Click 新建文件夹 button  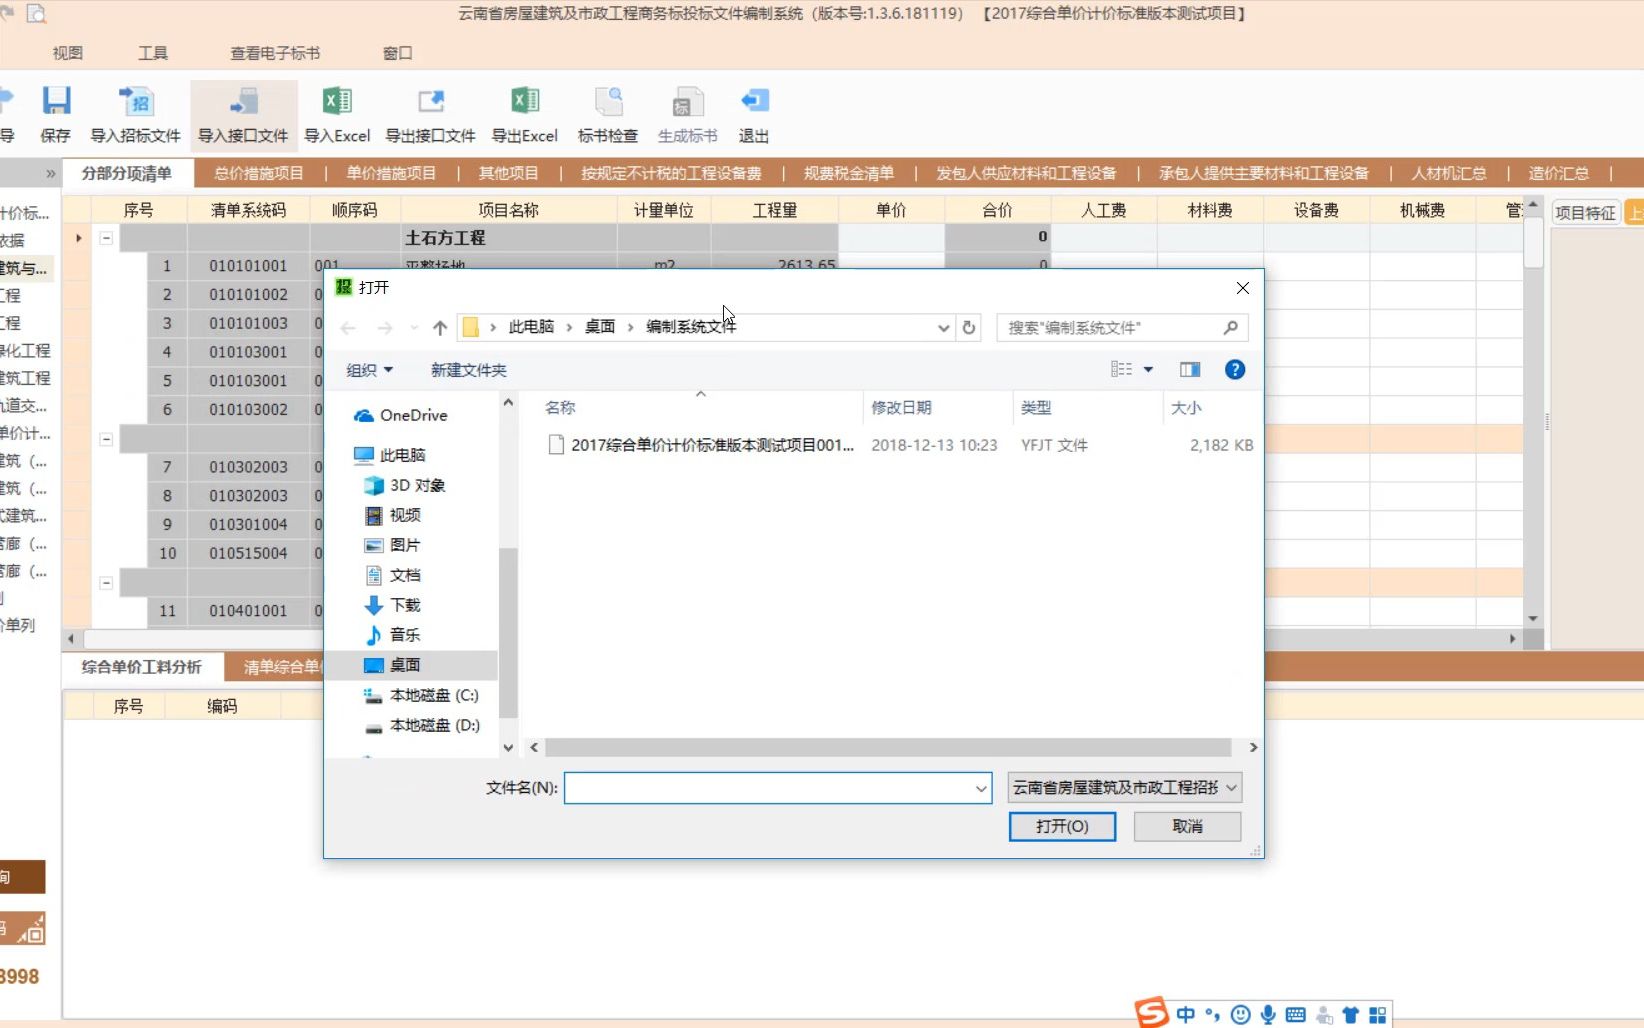(469, 370)
